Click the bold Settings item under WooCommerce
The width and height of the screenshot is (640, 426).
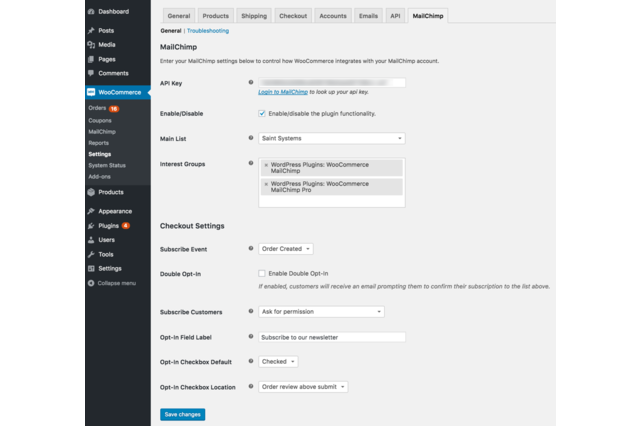pyautogui.click(x=100, y=154)
